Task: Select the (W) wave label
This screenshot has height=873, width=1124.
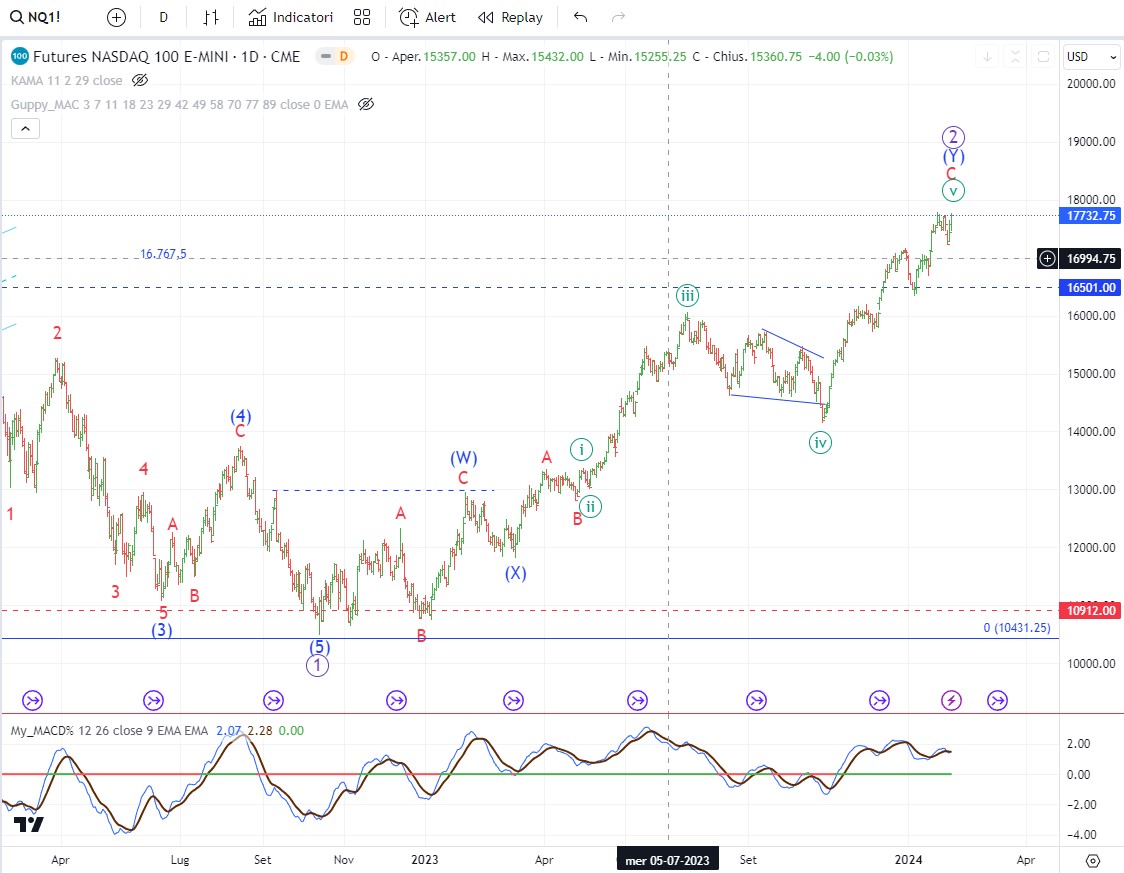Action: pos(464,458)
